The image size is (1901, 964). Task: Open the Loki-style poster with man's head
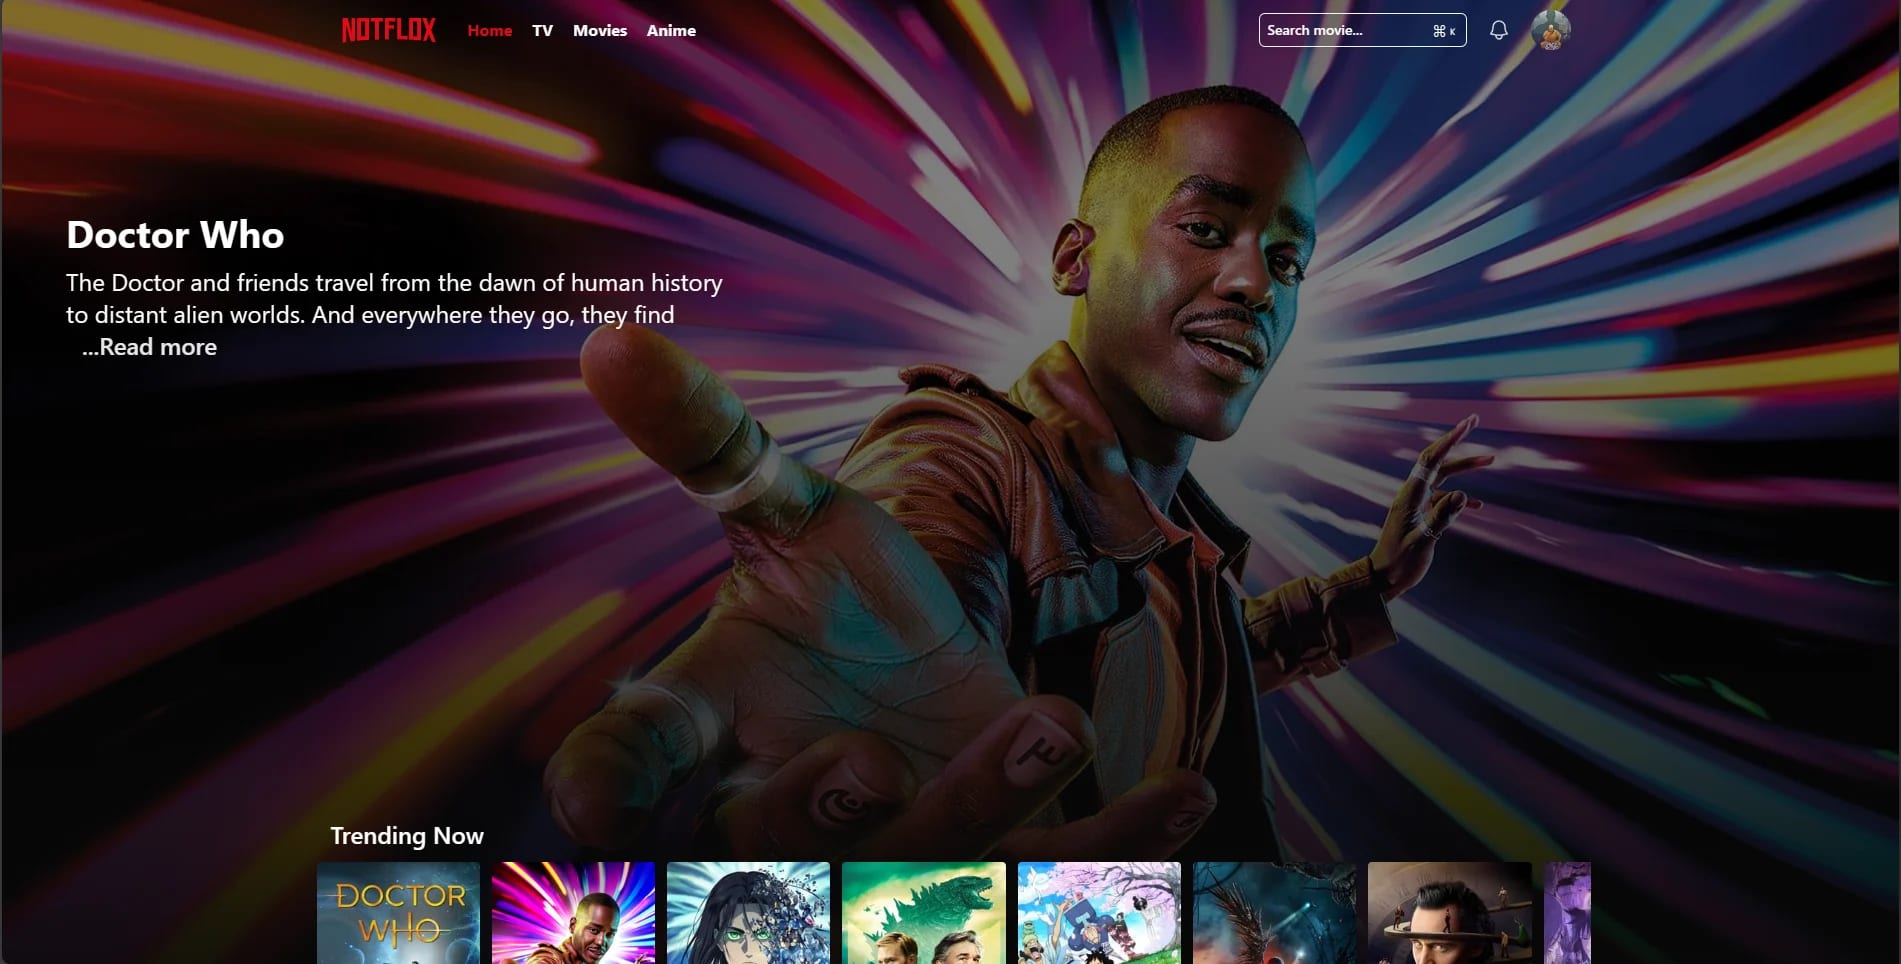click(1450, 913)
